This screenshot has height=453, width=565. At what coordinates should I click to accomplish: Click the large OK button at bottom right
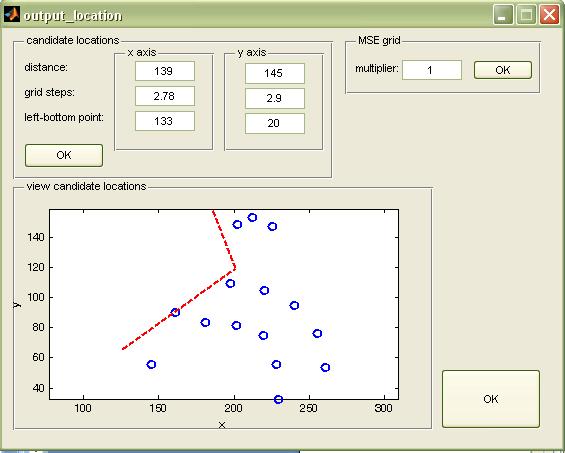tap(491, 399)
